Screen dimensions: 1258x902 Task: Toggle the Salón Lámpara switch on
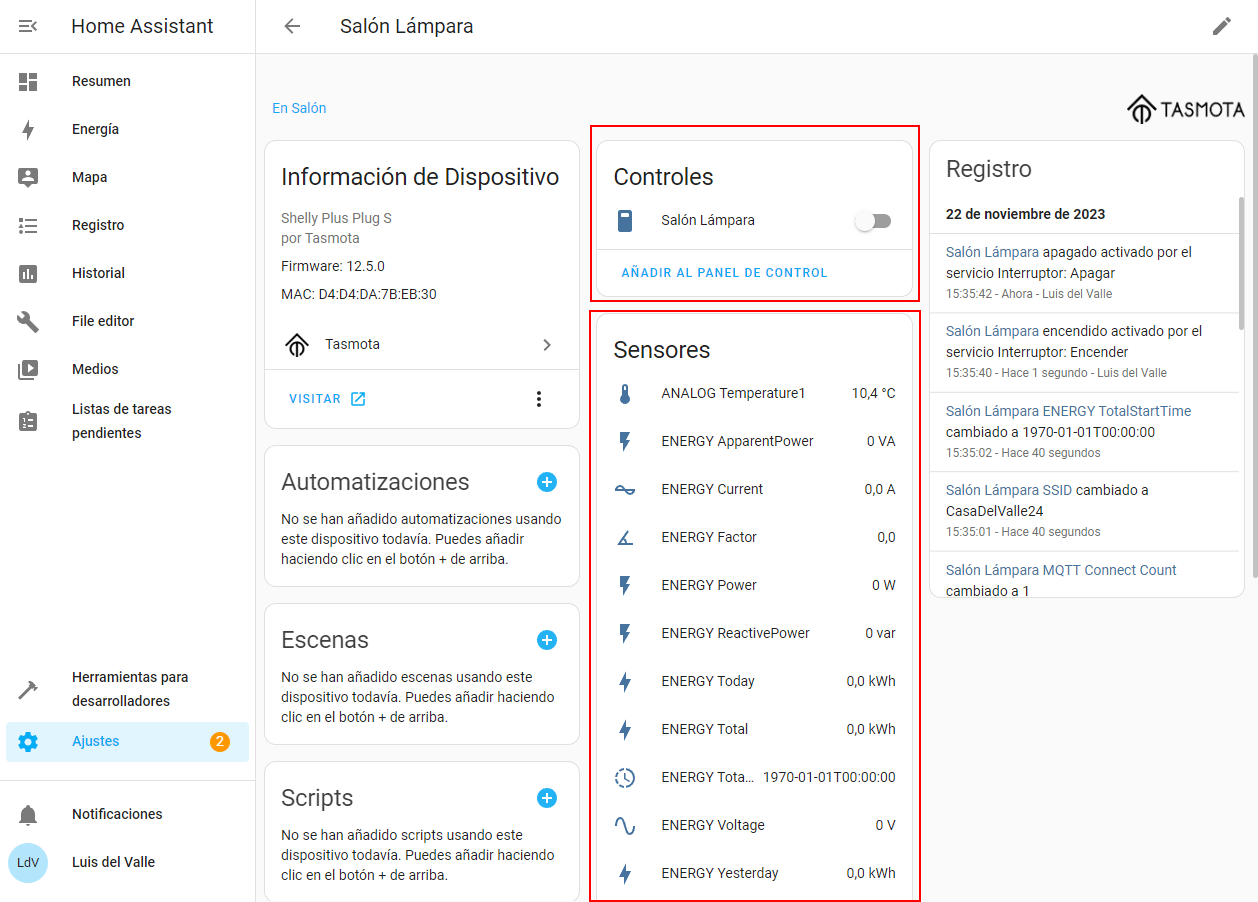click(x=873, y=221)
